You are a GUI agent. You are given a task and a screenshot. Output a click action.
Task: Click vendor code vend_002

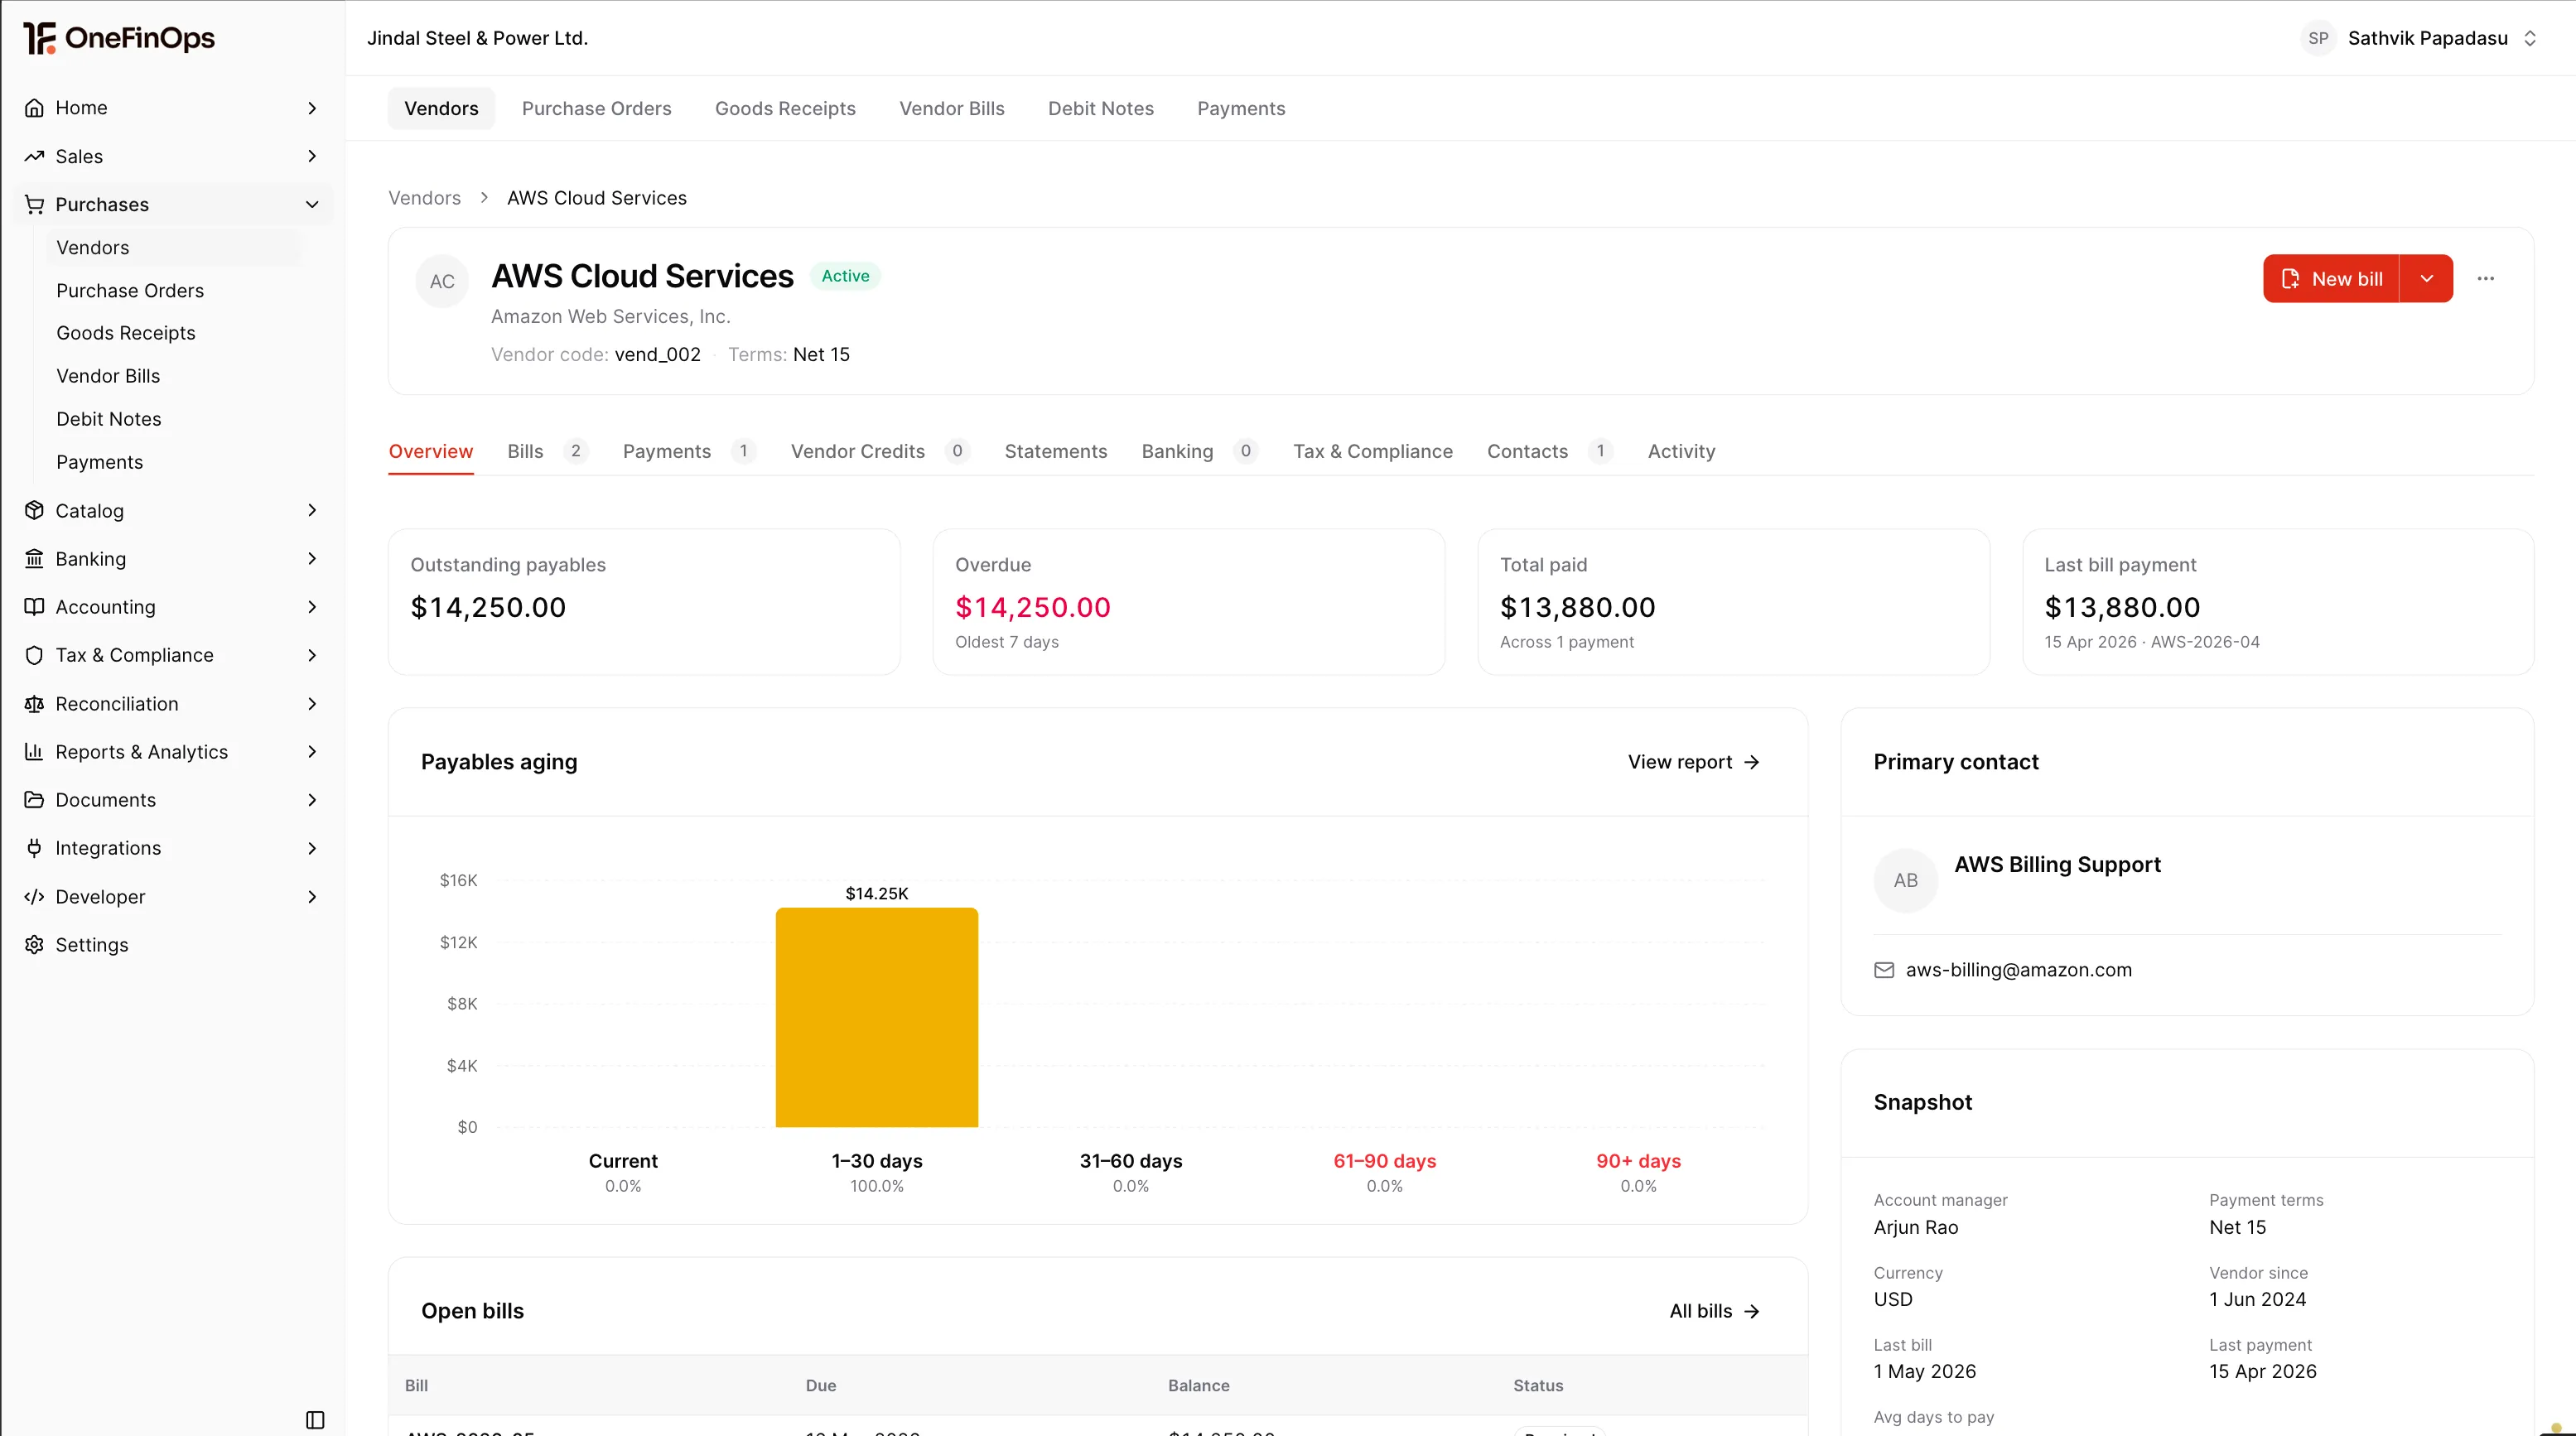click(657, 355)
